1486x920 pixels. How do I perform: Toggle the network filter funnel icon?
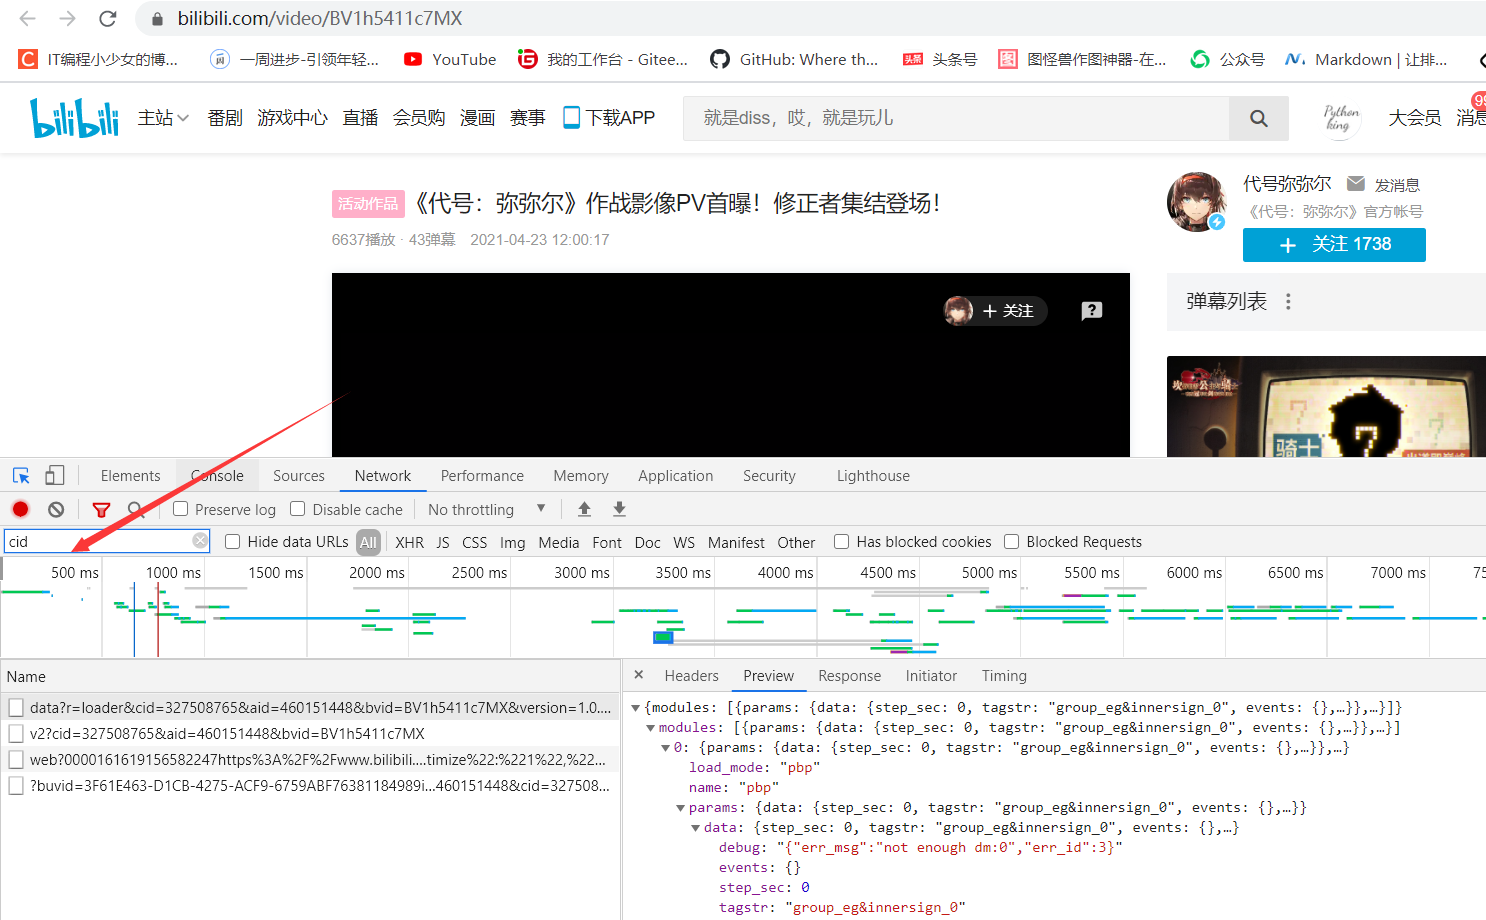pos(101,510)
